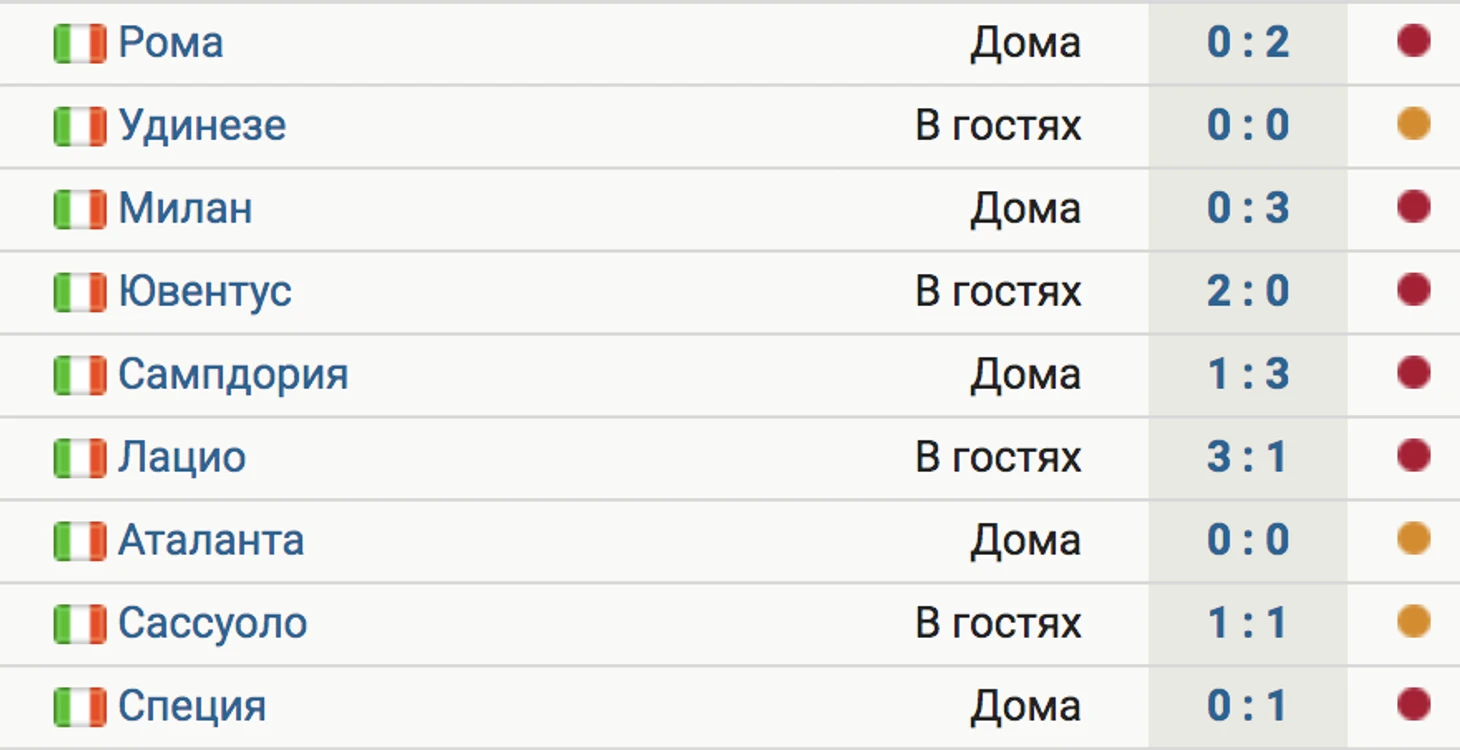The height and width of the screenshot is (750, 1460).
Task: Open the Удинезе team link
Action: pyautogui.click(x=202, y=126)
